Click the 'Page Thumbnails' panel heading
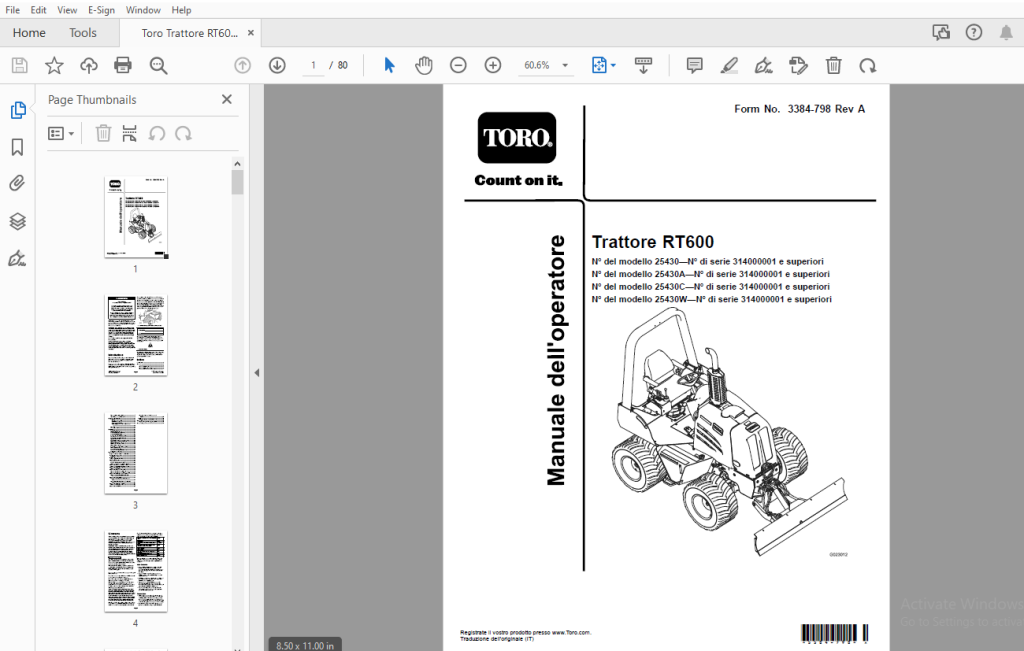The height and width of the screenshot is (651, 1024). (x=92, y=100)
